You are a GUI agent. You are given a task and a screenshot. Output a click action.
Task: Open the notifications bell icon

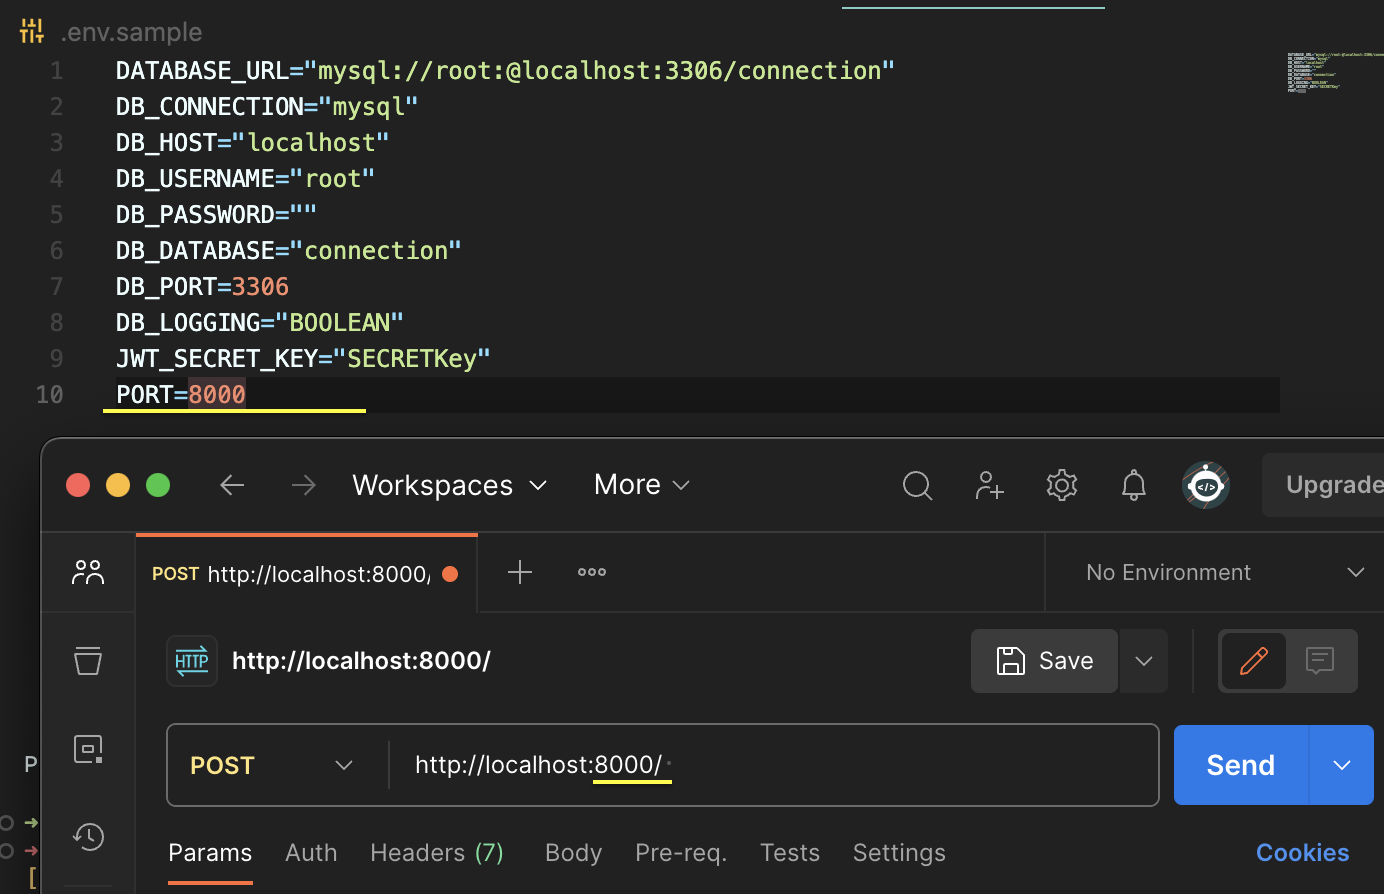1133,485
